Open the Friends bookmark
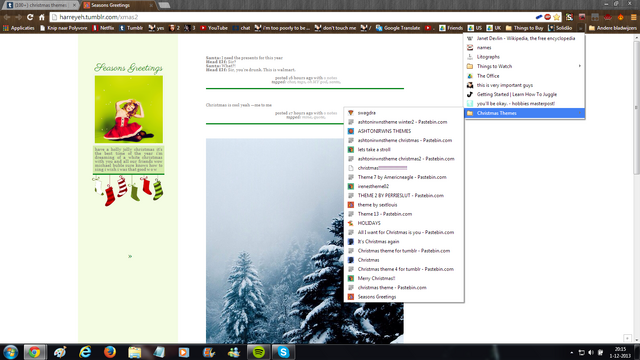640x360 pixels. tap(451, 28)
